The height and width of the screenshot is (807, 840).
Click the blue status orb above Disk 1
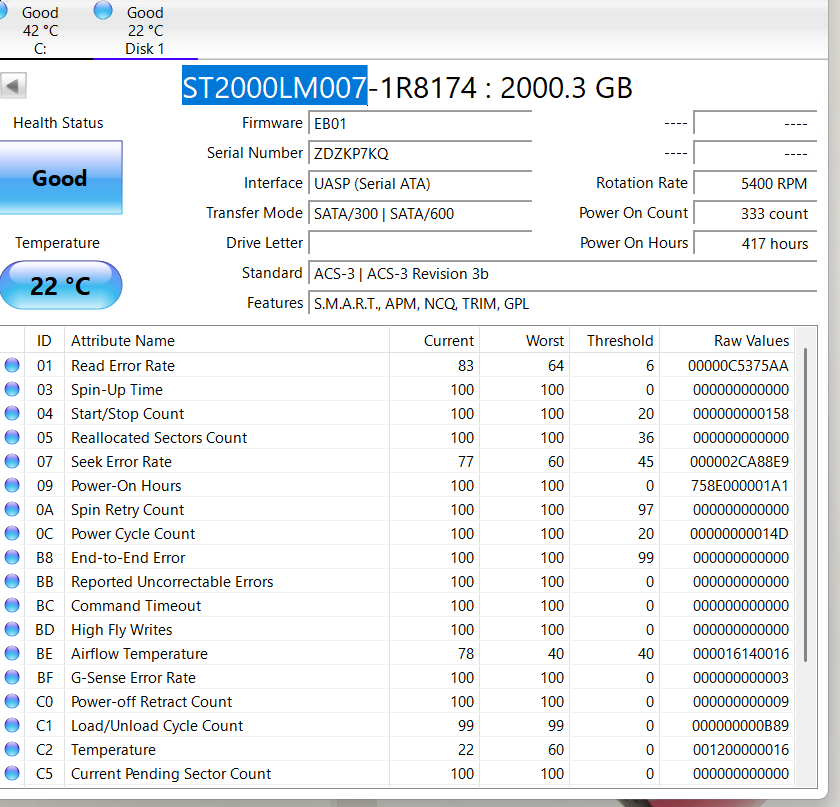(103, 10)
